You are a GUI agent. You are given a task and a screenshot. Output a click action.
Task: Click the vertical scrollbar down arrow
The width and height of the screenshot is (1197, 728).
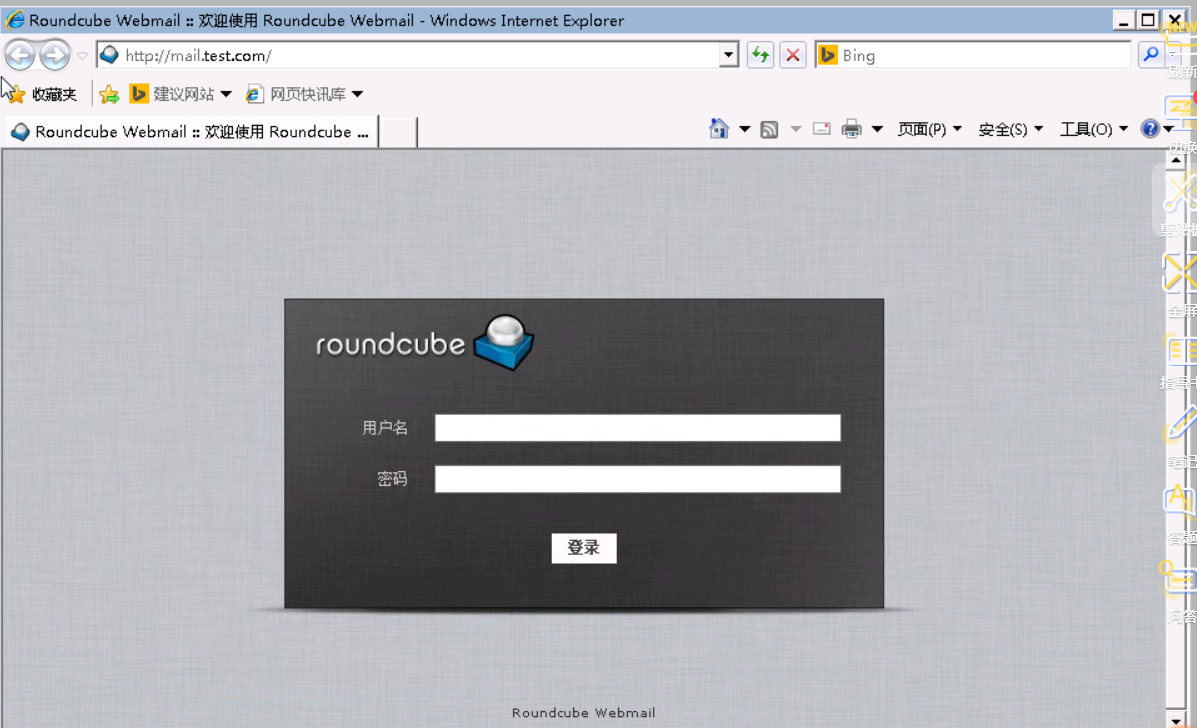[x=1176, y=720]
